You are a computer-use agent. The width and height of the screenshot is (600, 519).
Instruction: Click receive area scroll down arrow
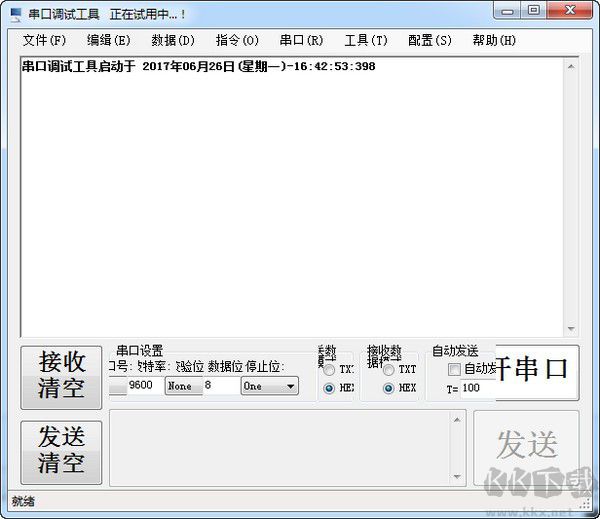pyautogui.click(x=571, y=328)
